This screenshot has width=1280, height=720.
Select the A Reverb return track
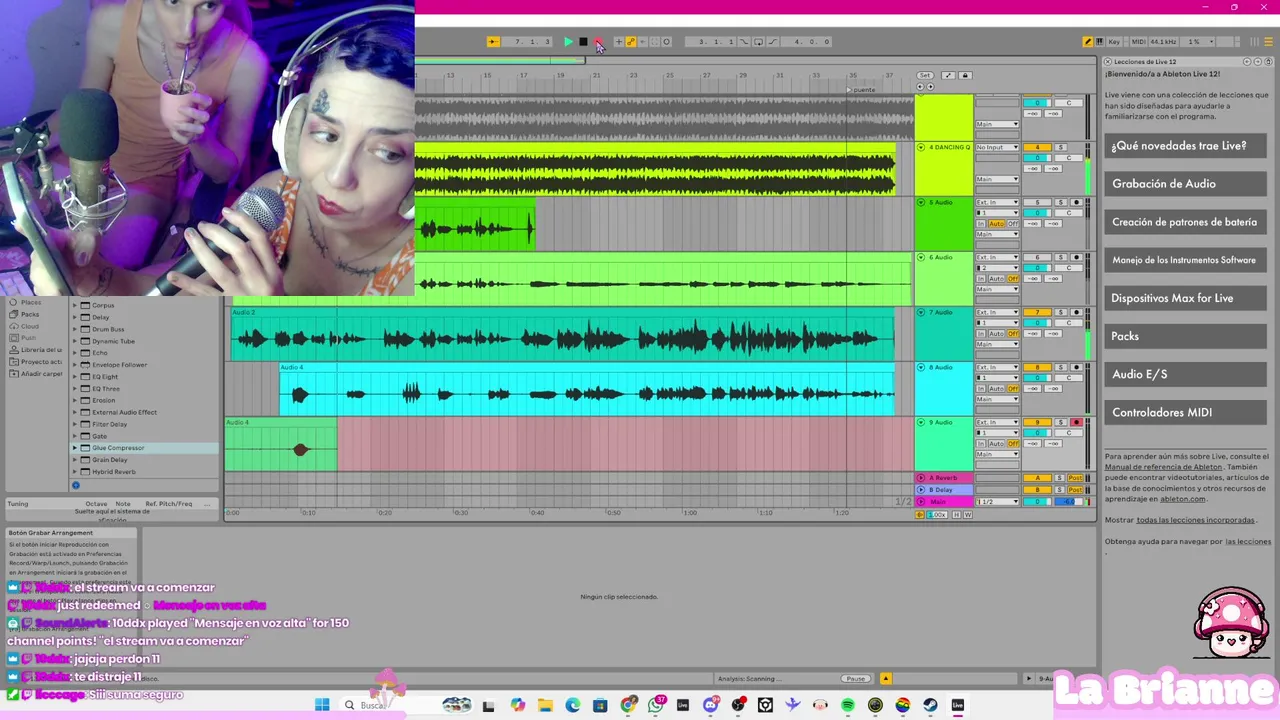click(x=945, y=478)
